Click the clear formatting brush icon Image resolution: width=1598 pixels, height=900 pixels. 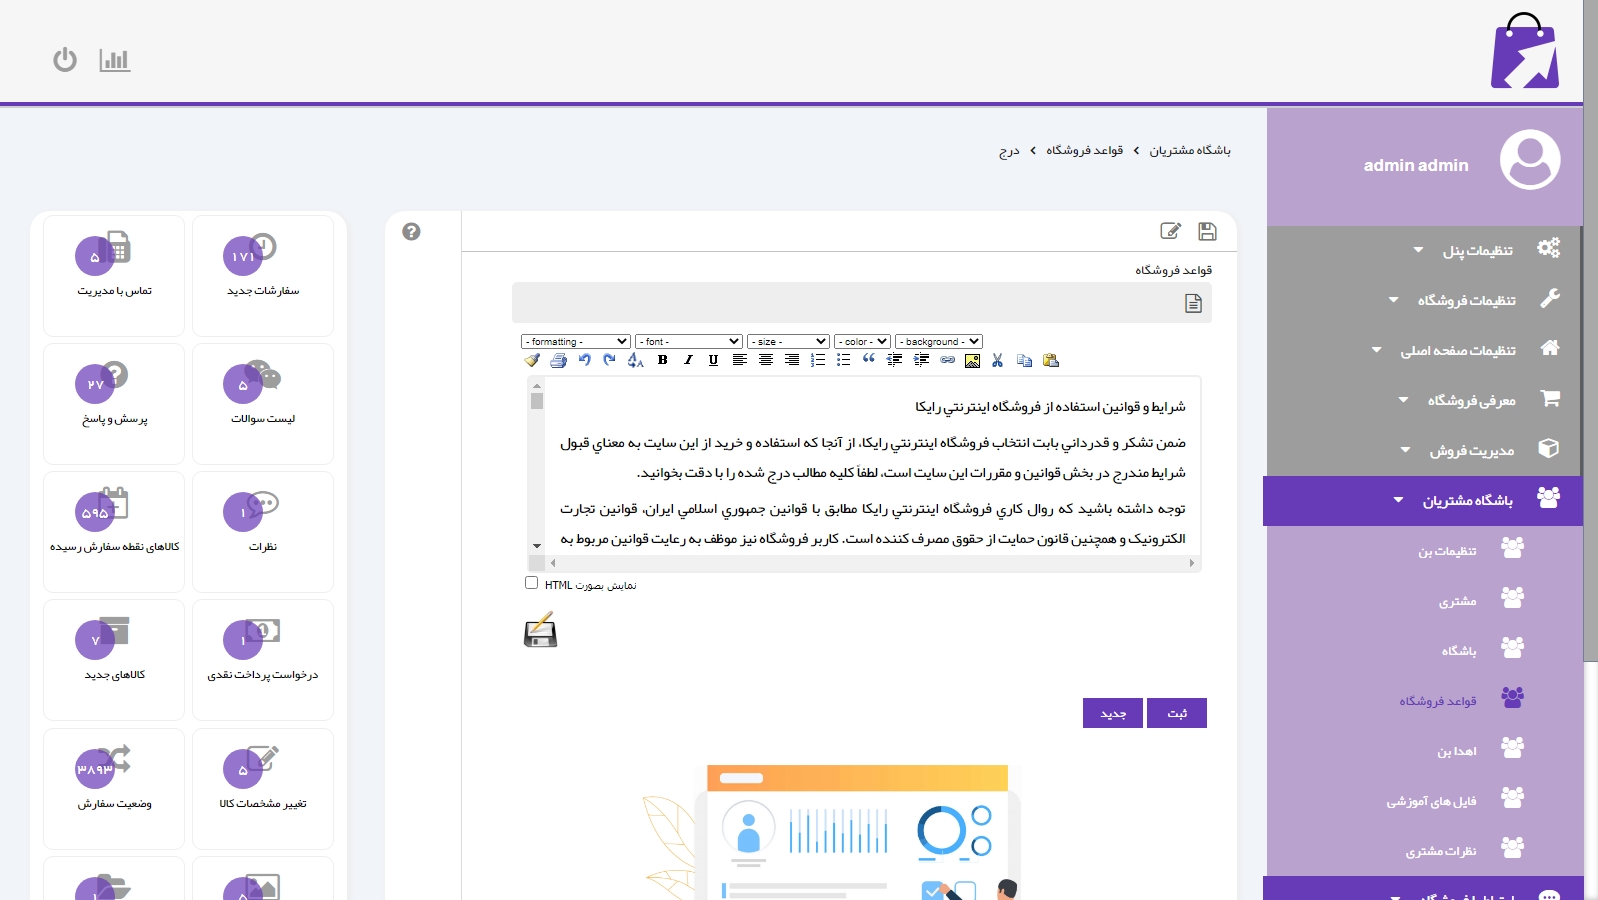(x=532, y=360)
